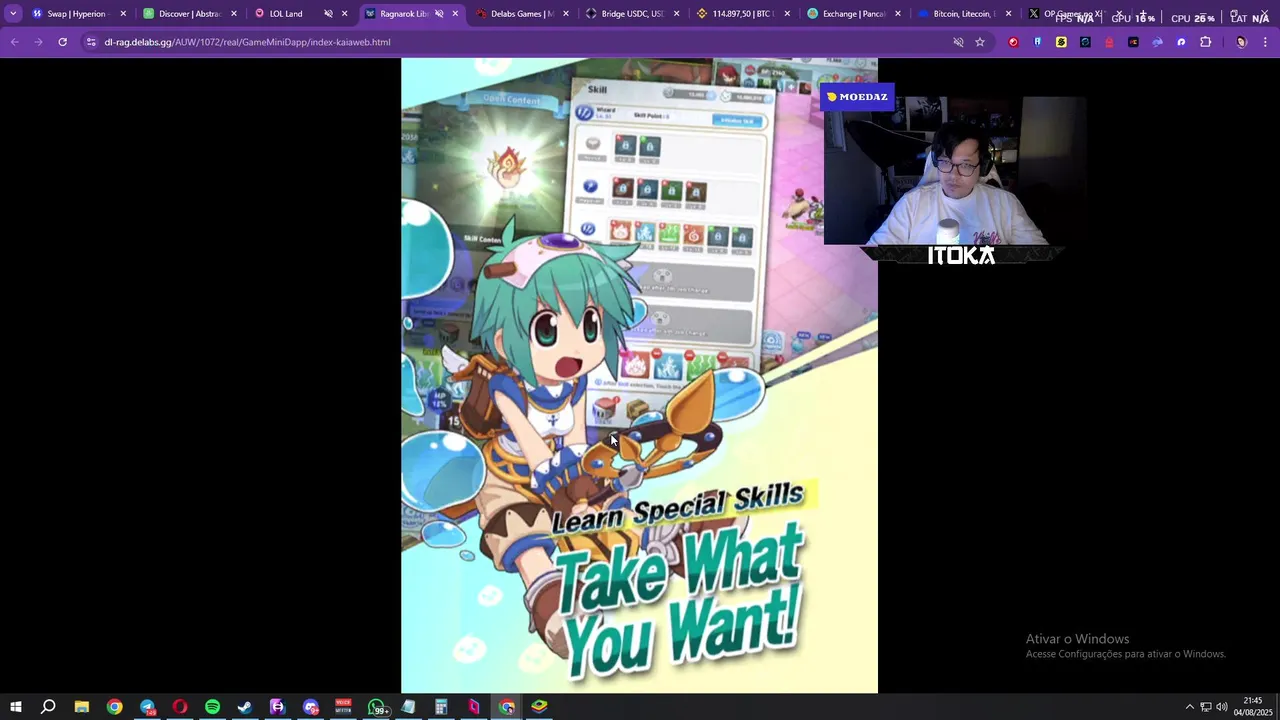Image resolution: width=1280 pixels, height=720 pixels.
Task: Open File Explorer from taskbar
Action: pos(82,707)
